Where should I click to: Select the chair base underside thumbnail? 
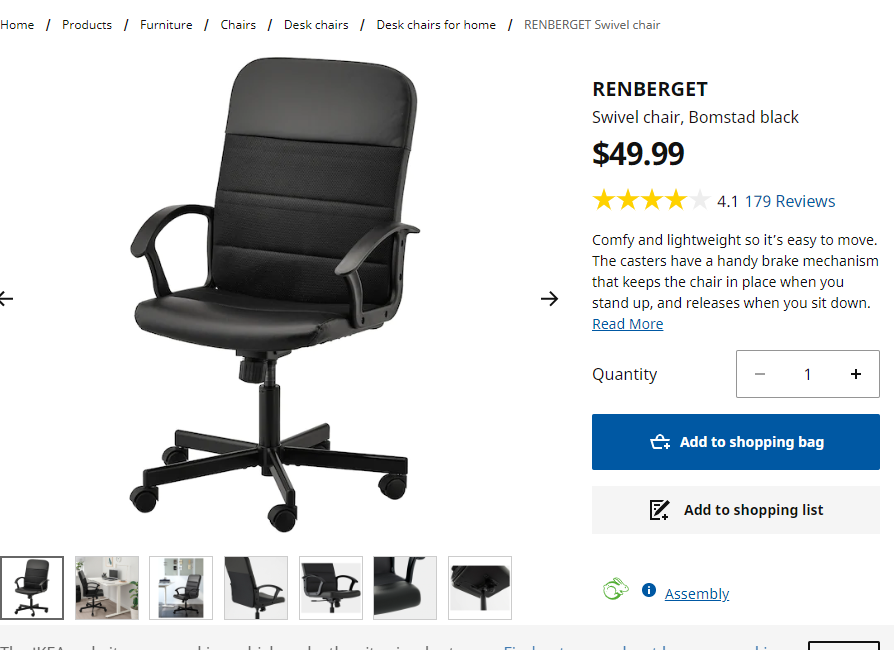pyautogui.click(x=479, y=588)
